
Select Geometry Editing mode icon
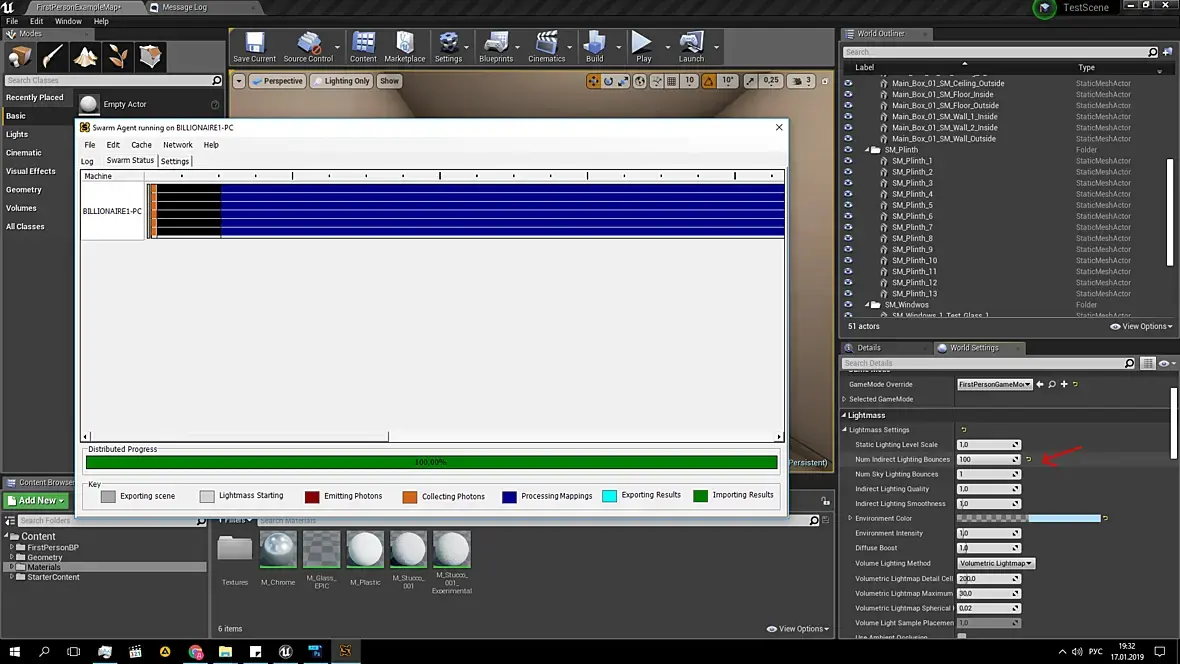coord(150,56)
